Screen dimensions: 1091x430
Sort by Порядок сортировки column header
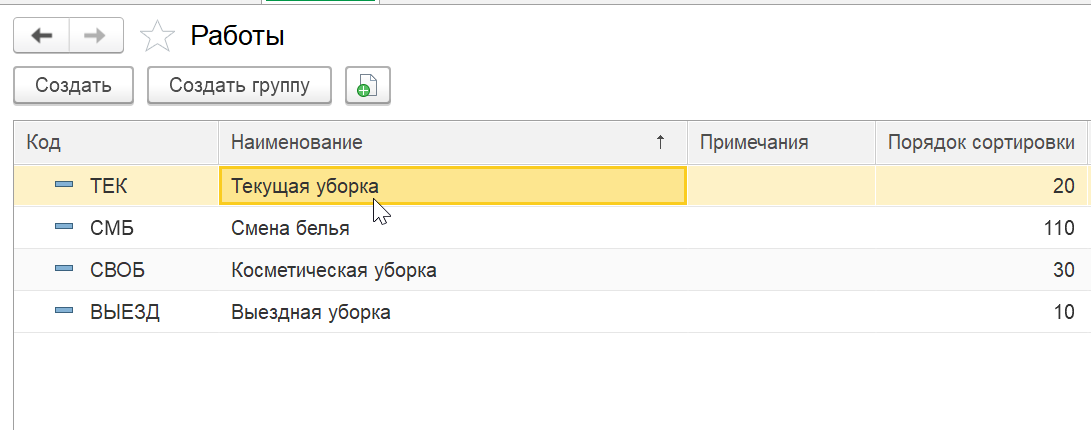(981, 143)
